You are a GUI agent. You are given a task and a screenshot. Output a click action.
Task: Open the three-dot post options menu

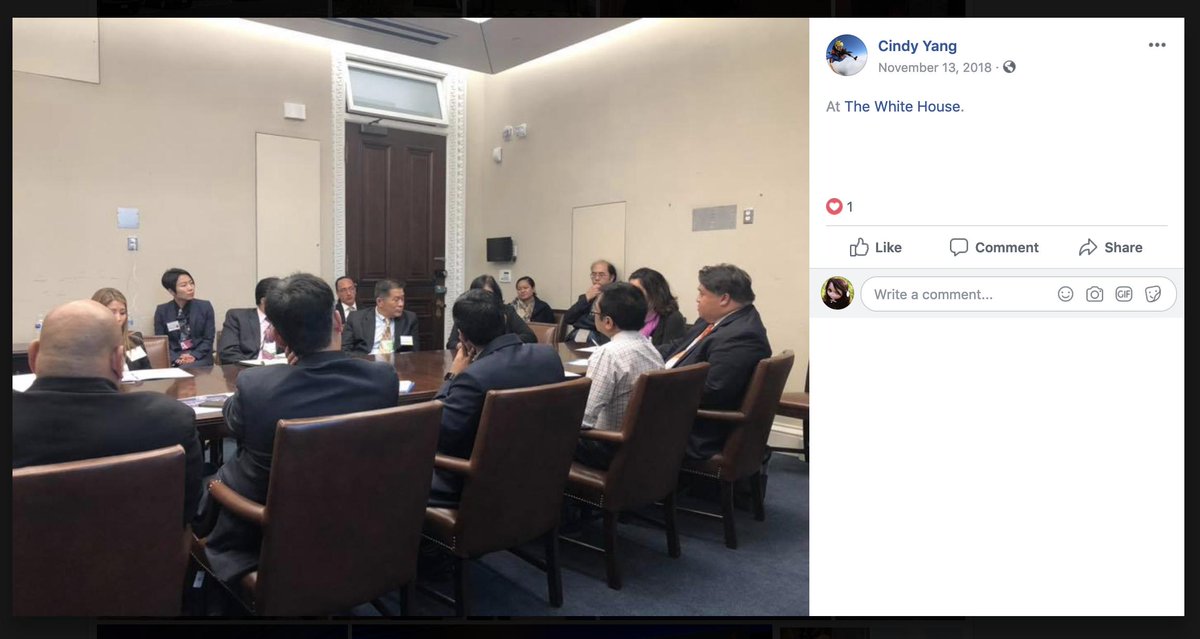(1157, 45)
